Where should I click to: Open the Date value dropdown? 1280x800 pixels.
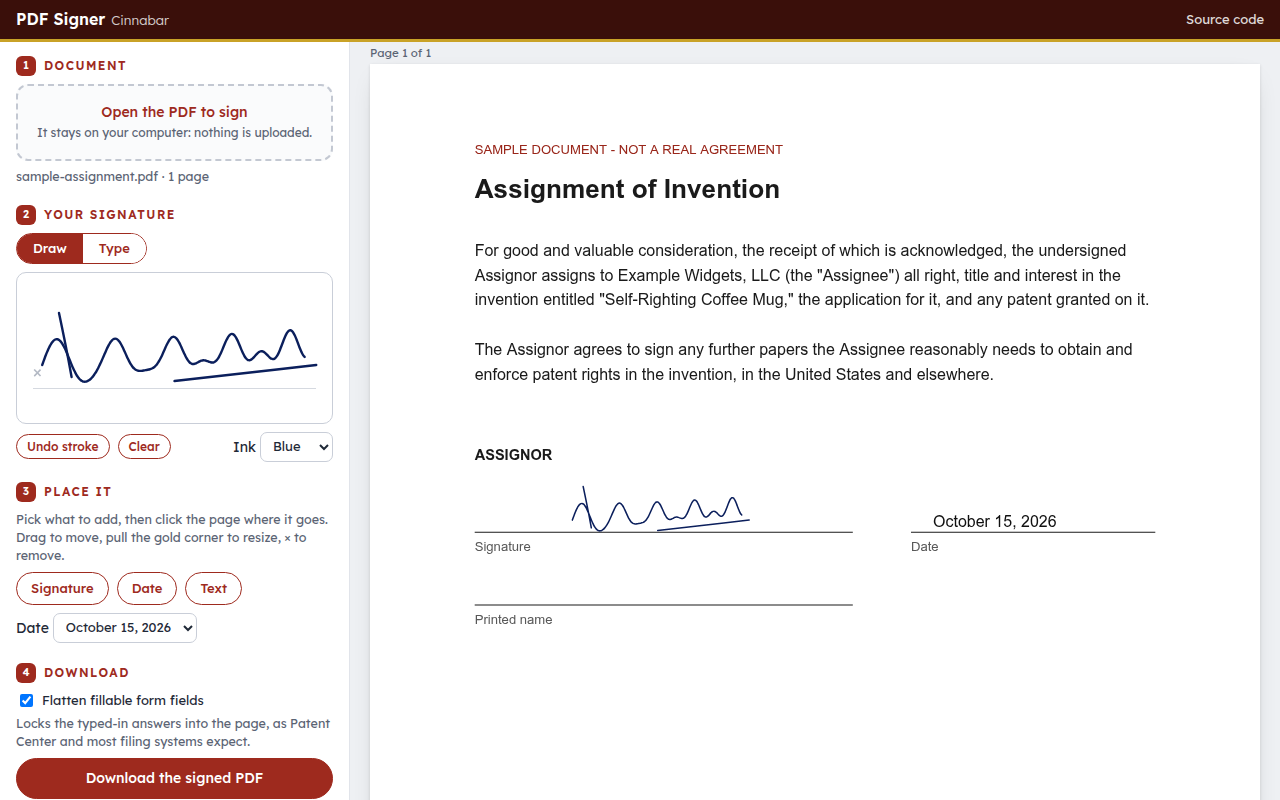(x=125, y=628)
